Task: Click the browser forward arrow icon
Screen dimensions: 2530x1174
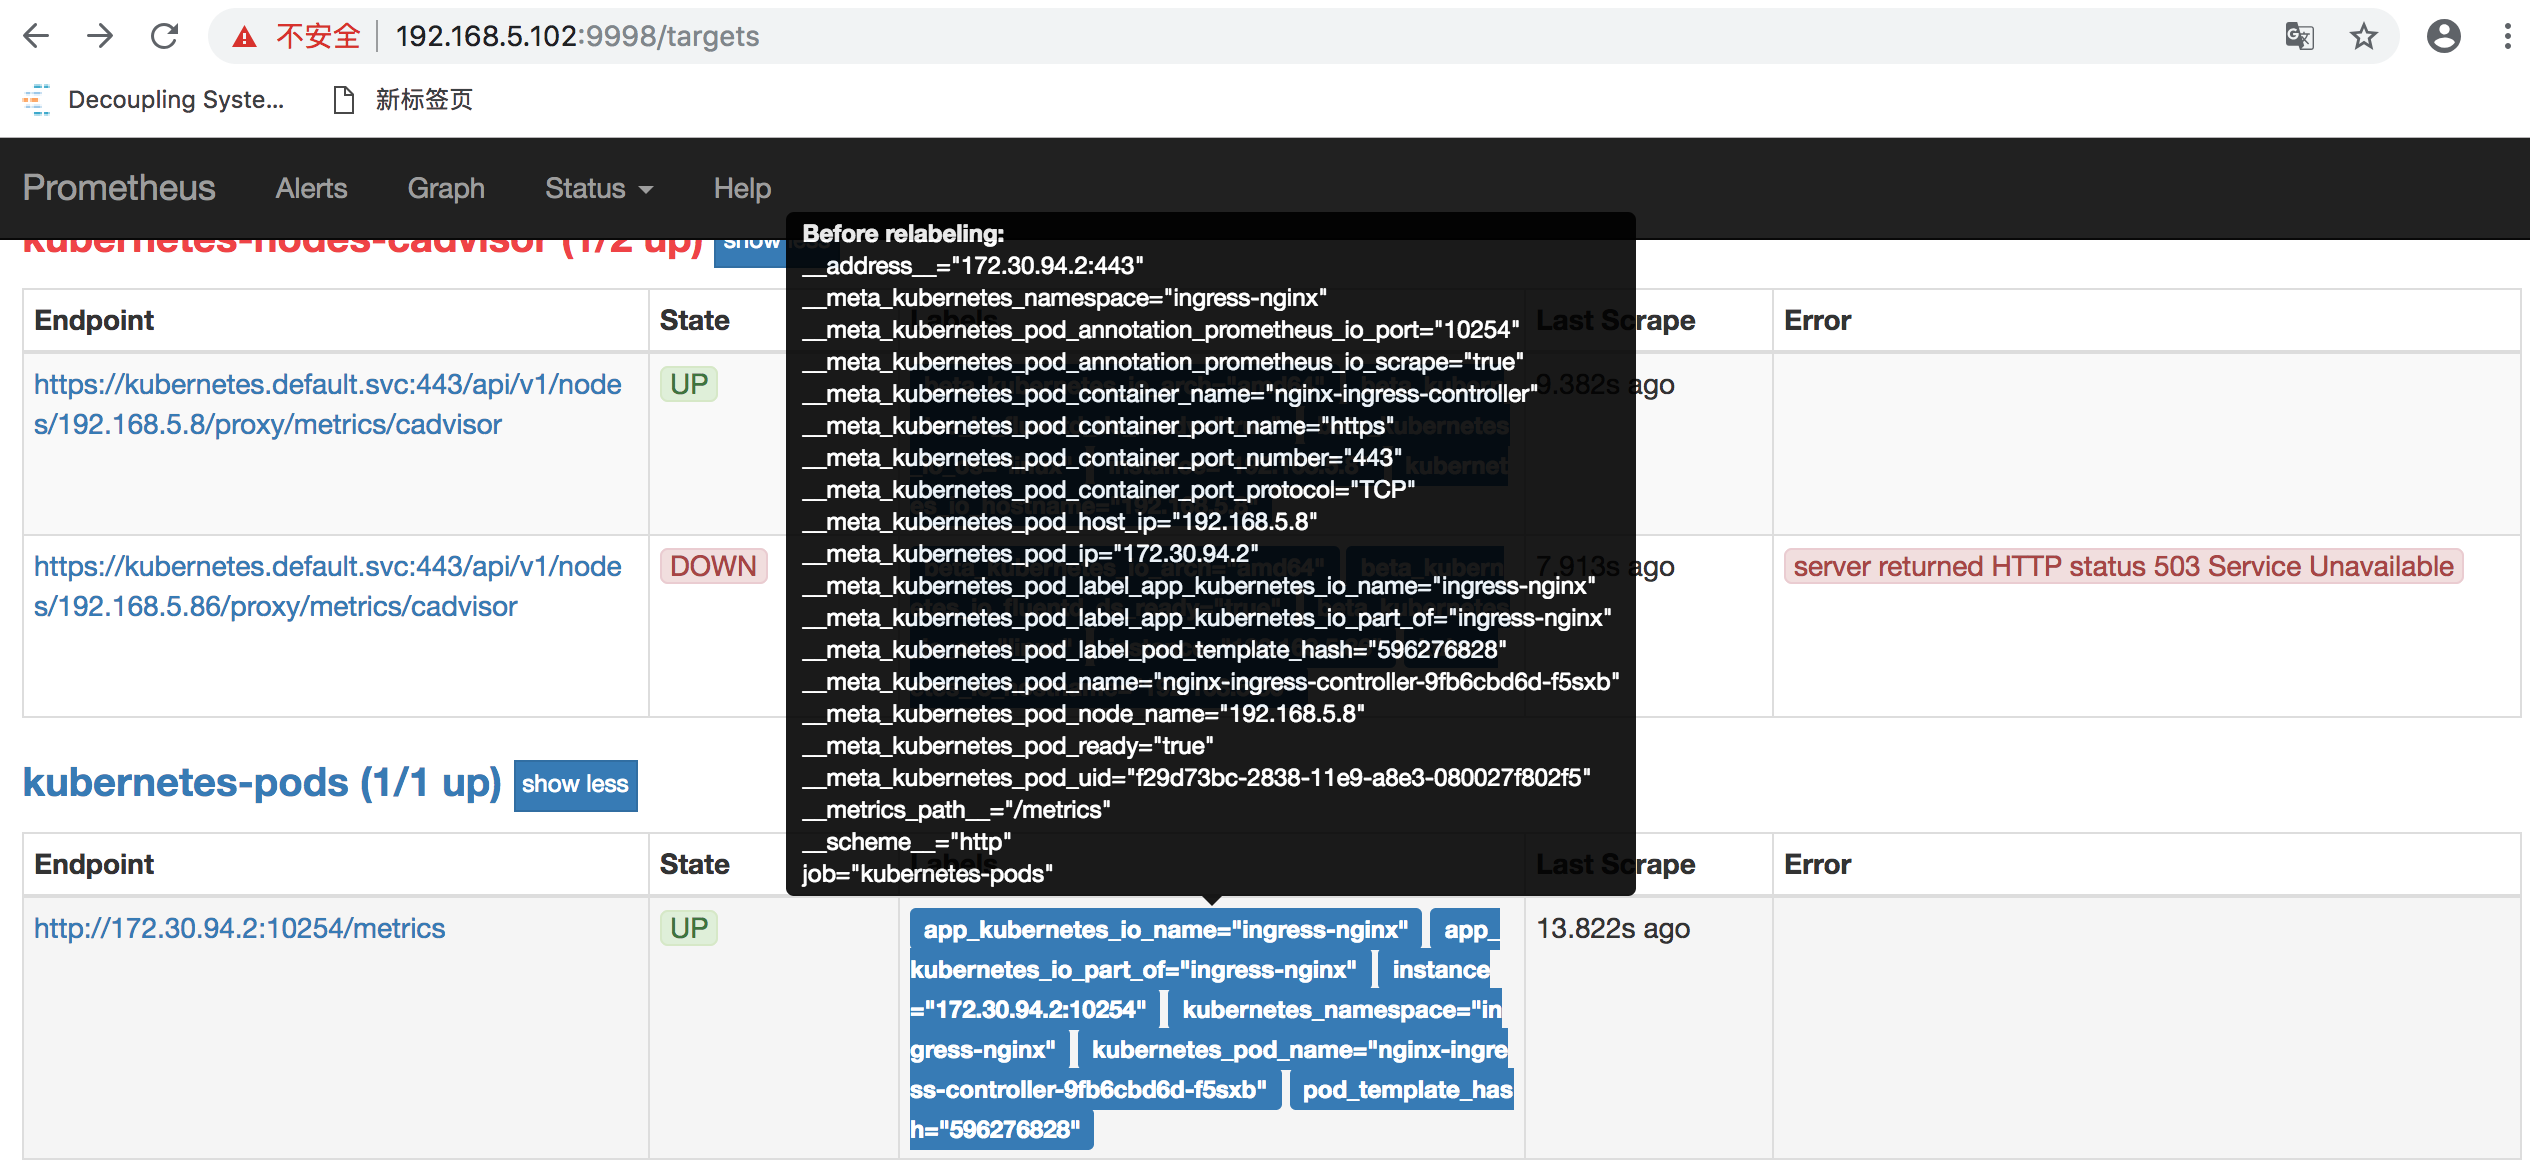Action: [100, 36]
